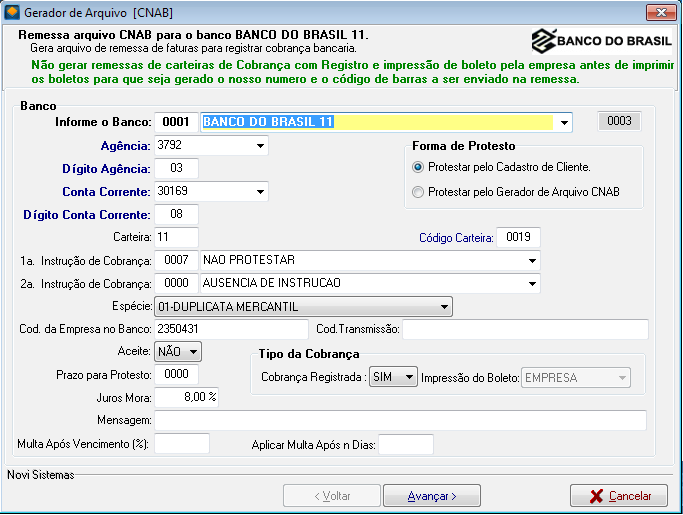Click the Aplicar Multa Após n Dias field
Screen dimensions: 683x515
[406, 444]
